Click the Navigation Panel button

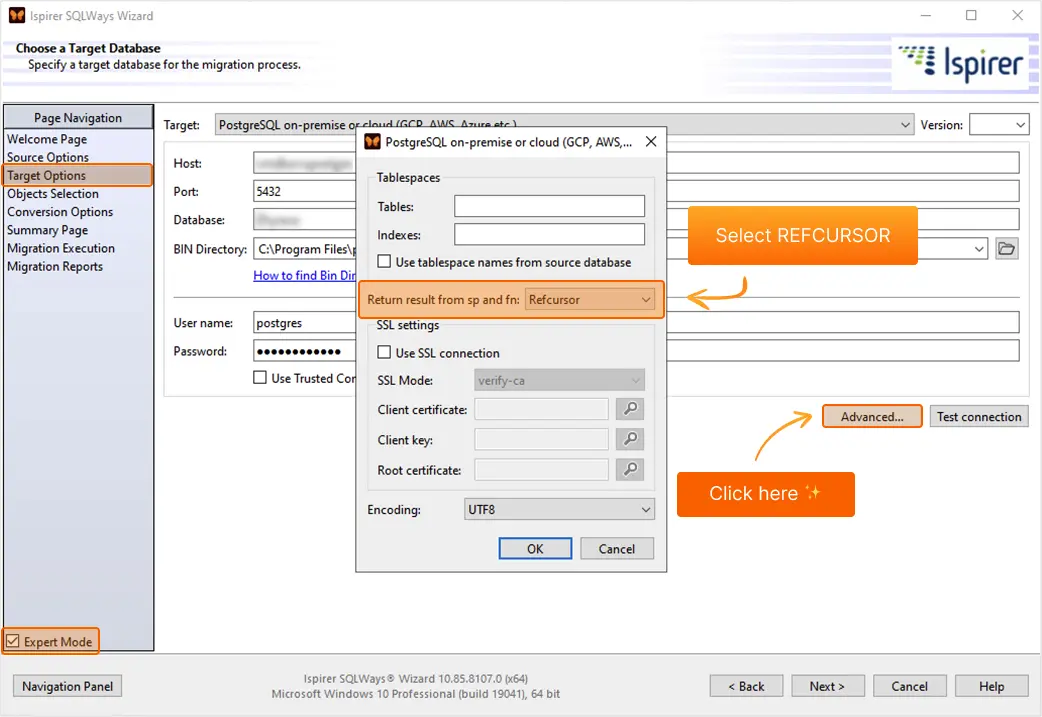tap(67, 686)
